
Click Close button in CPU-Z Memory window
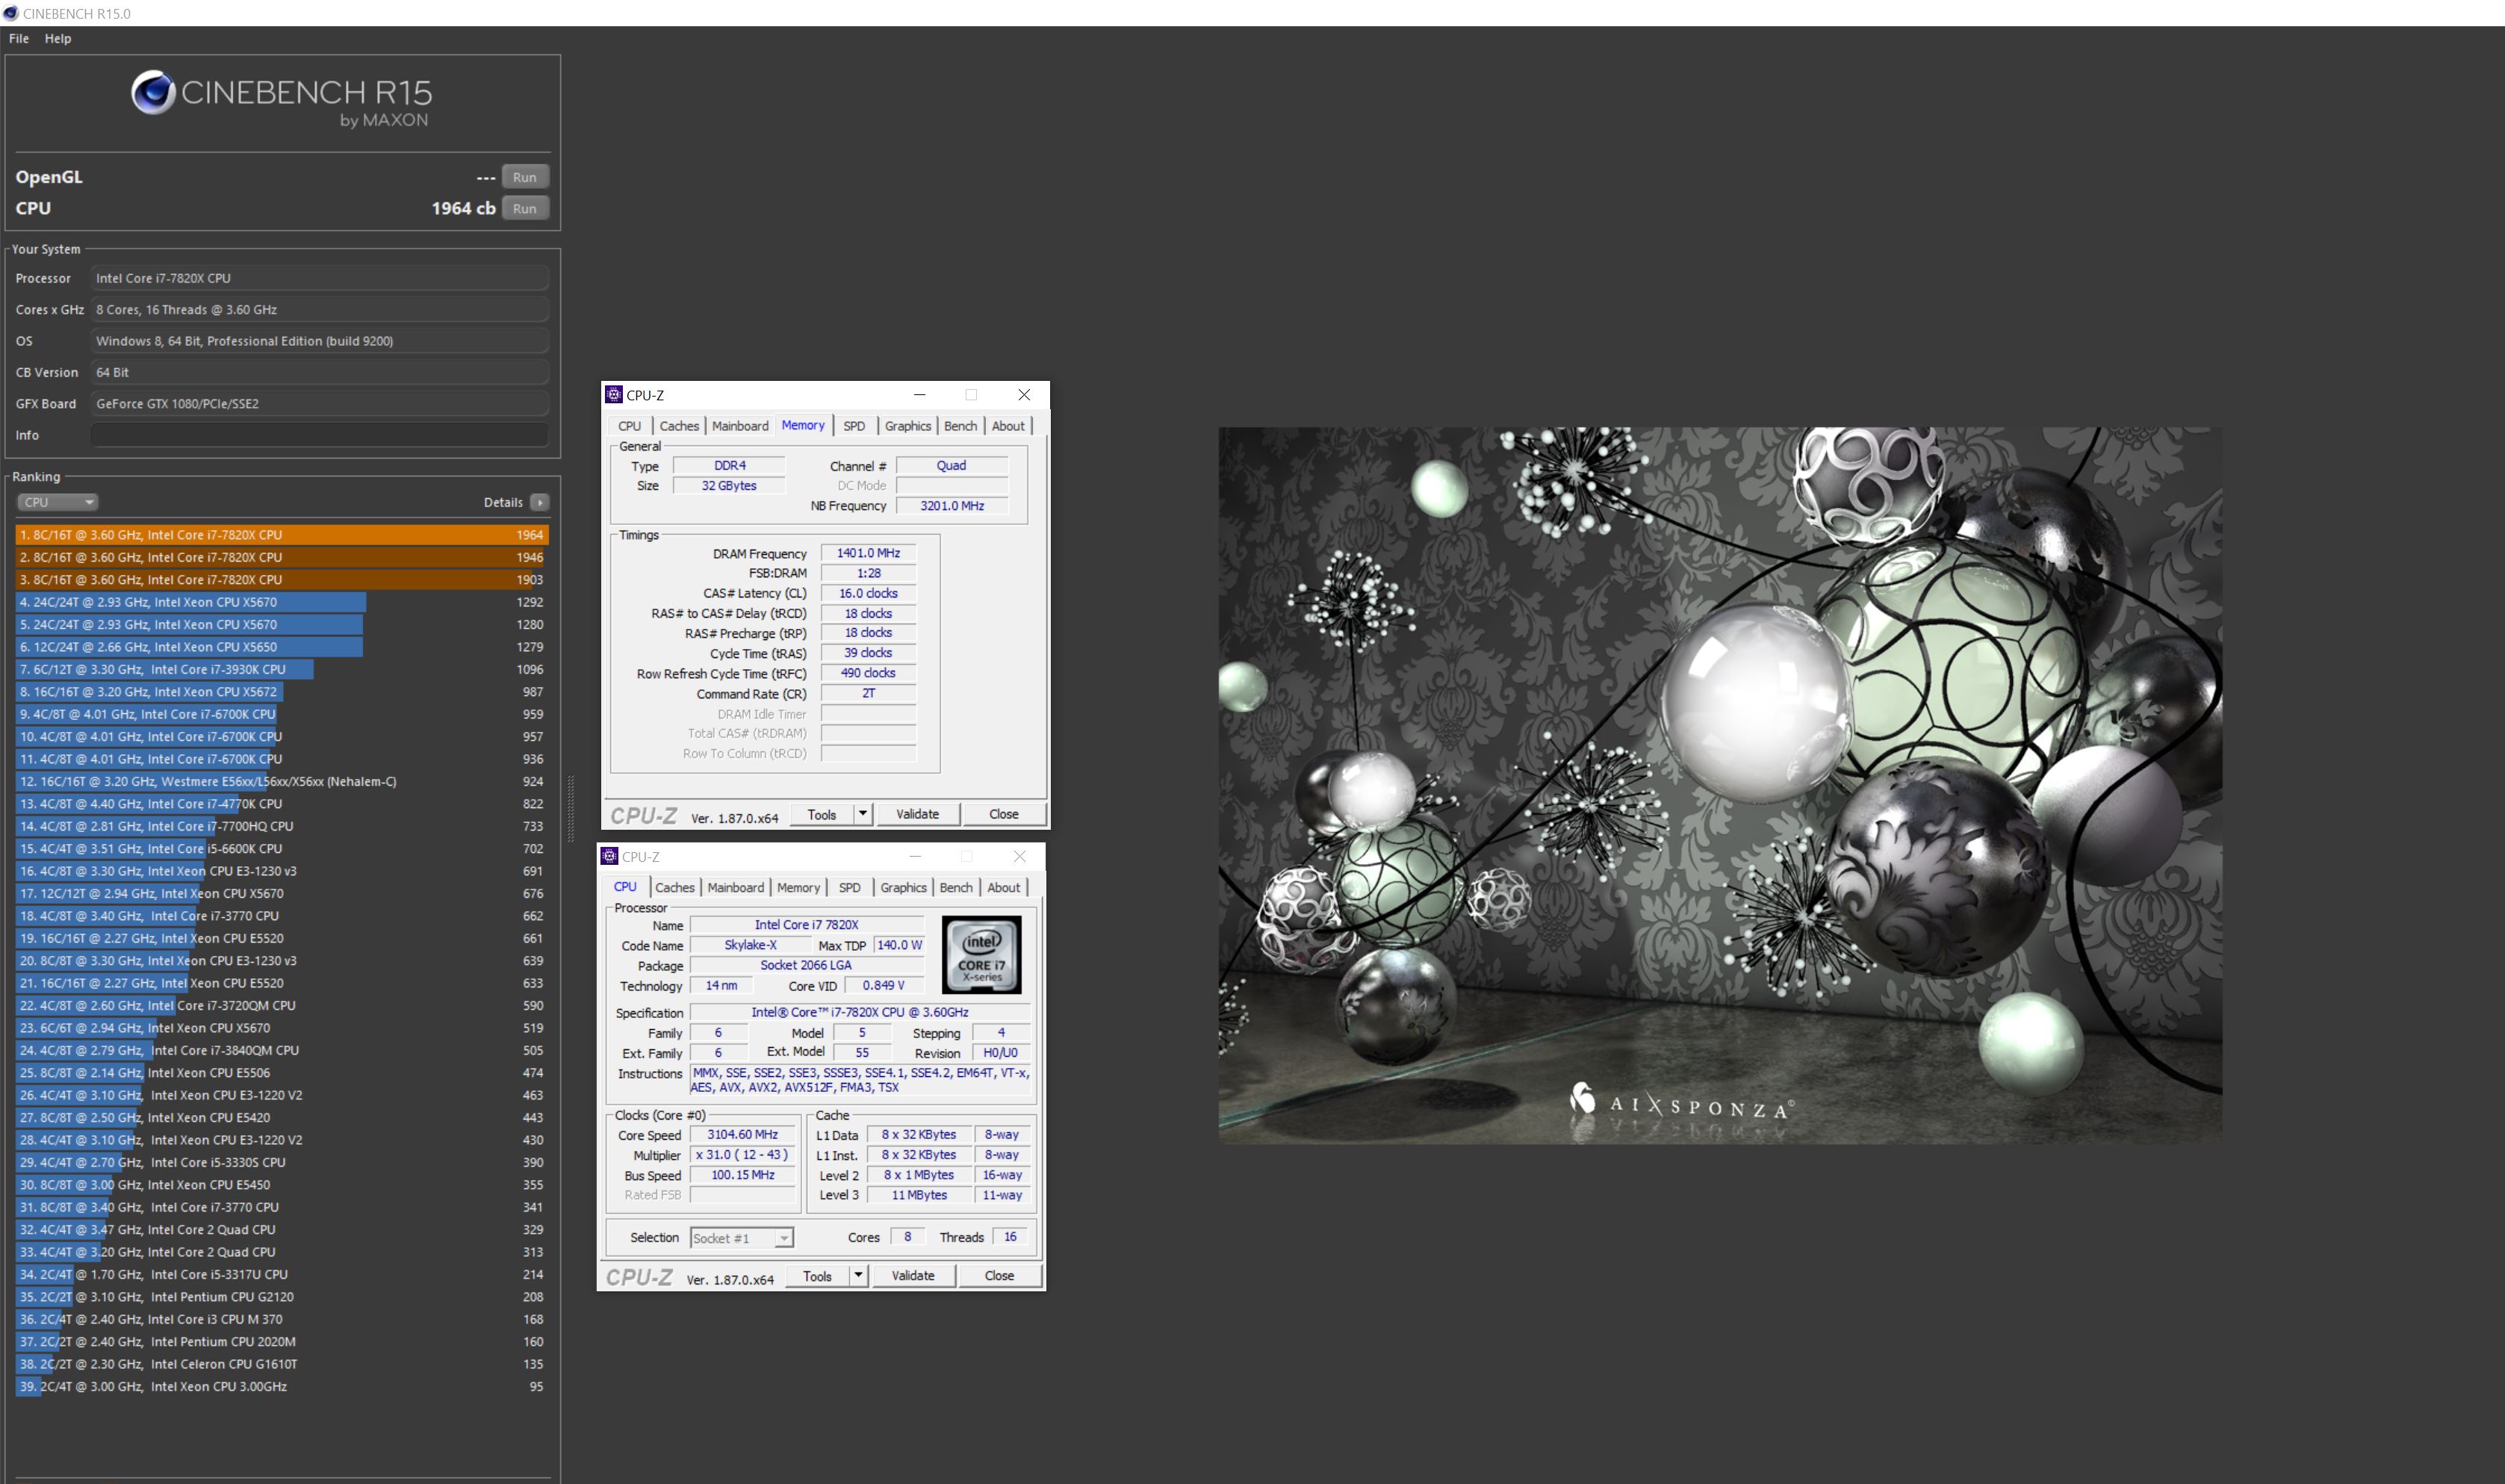pyautogui.click(x=1004, y=814)
